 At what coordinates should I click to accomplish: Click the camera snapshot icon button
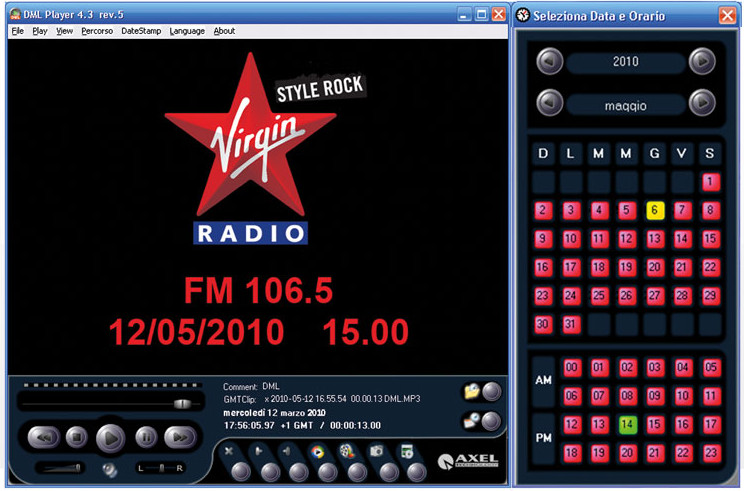pyautogui.click(x=378, y=452)
